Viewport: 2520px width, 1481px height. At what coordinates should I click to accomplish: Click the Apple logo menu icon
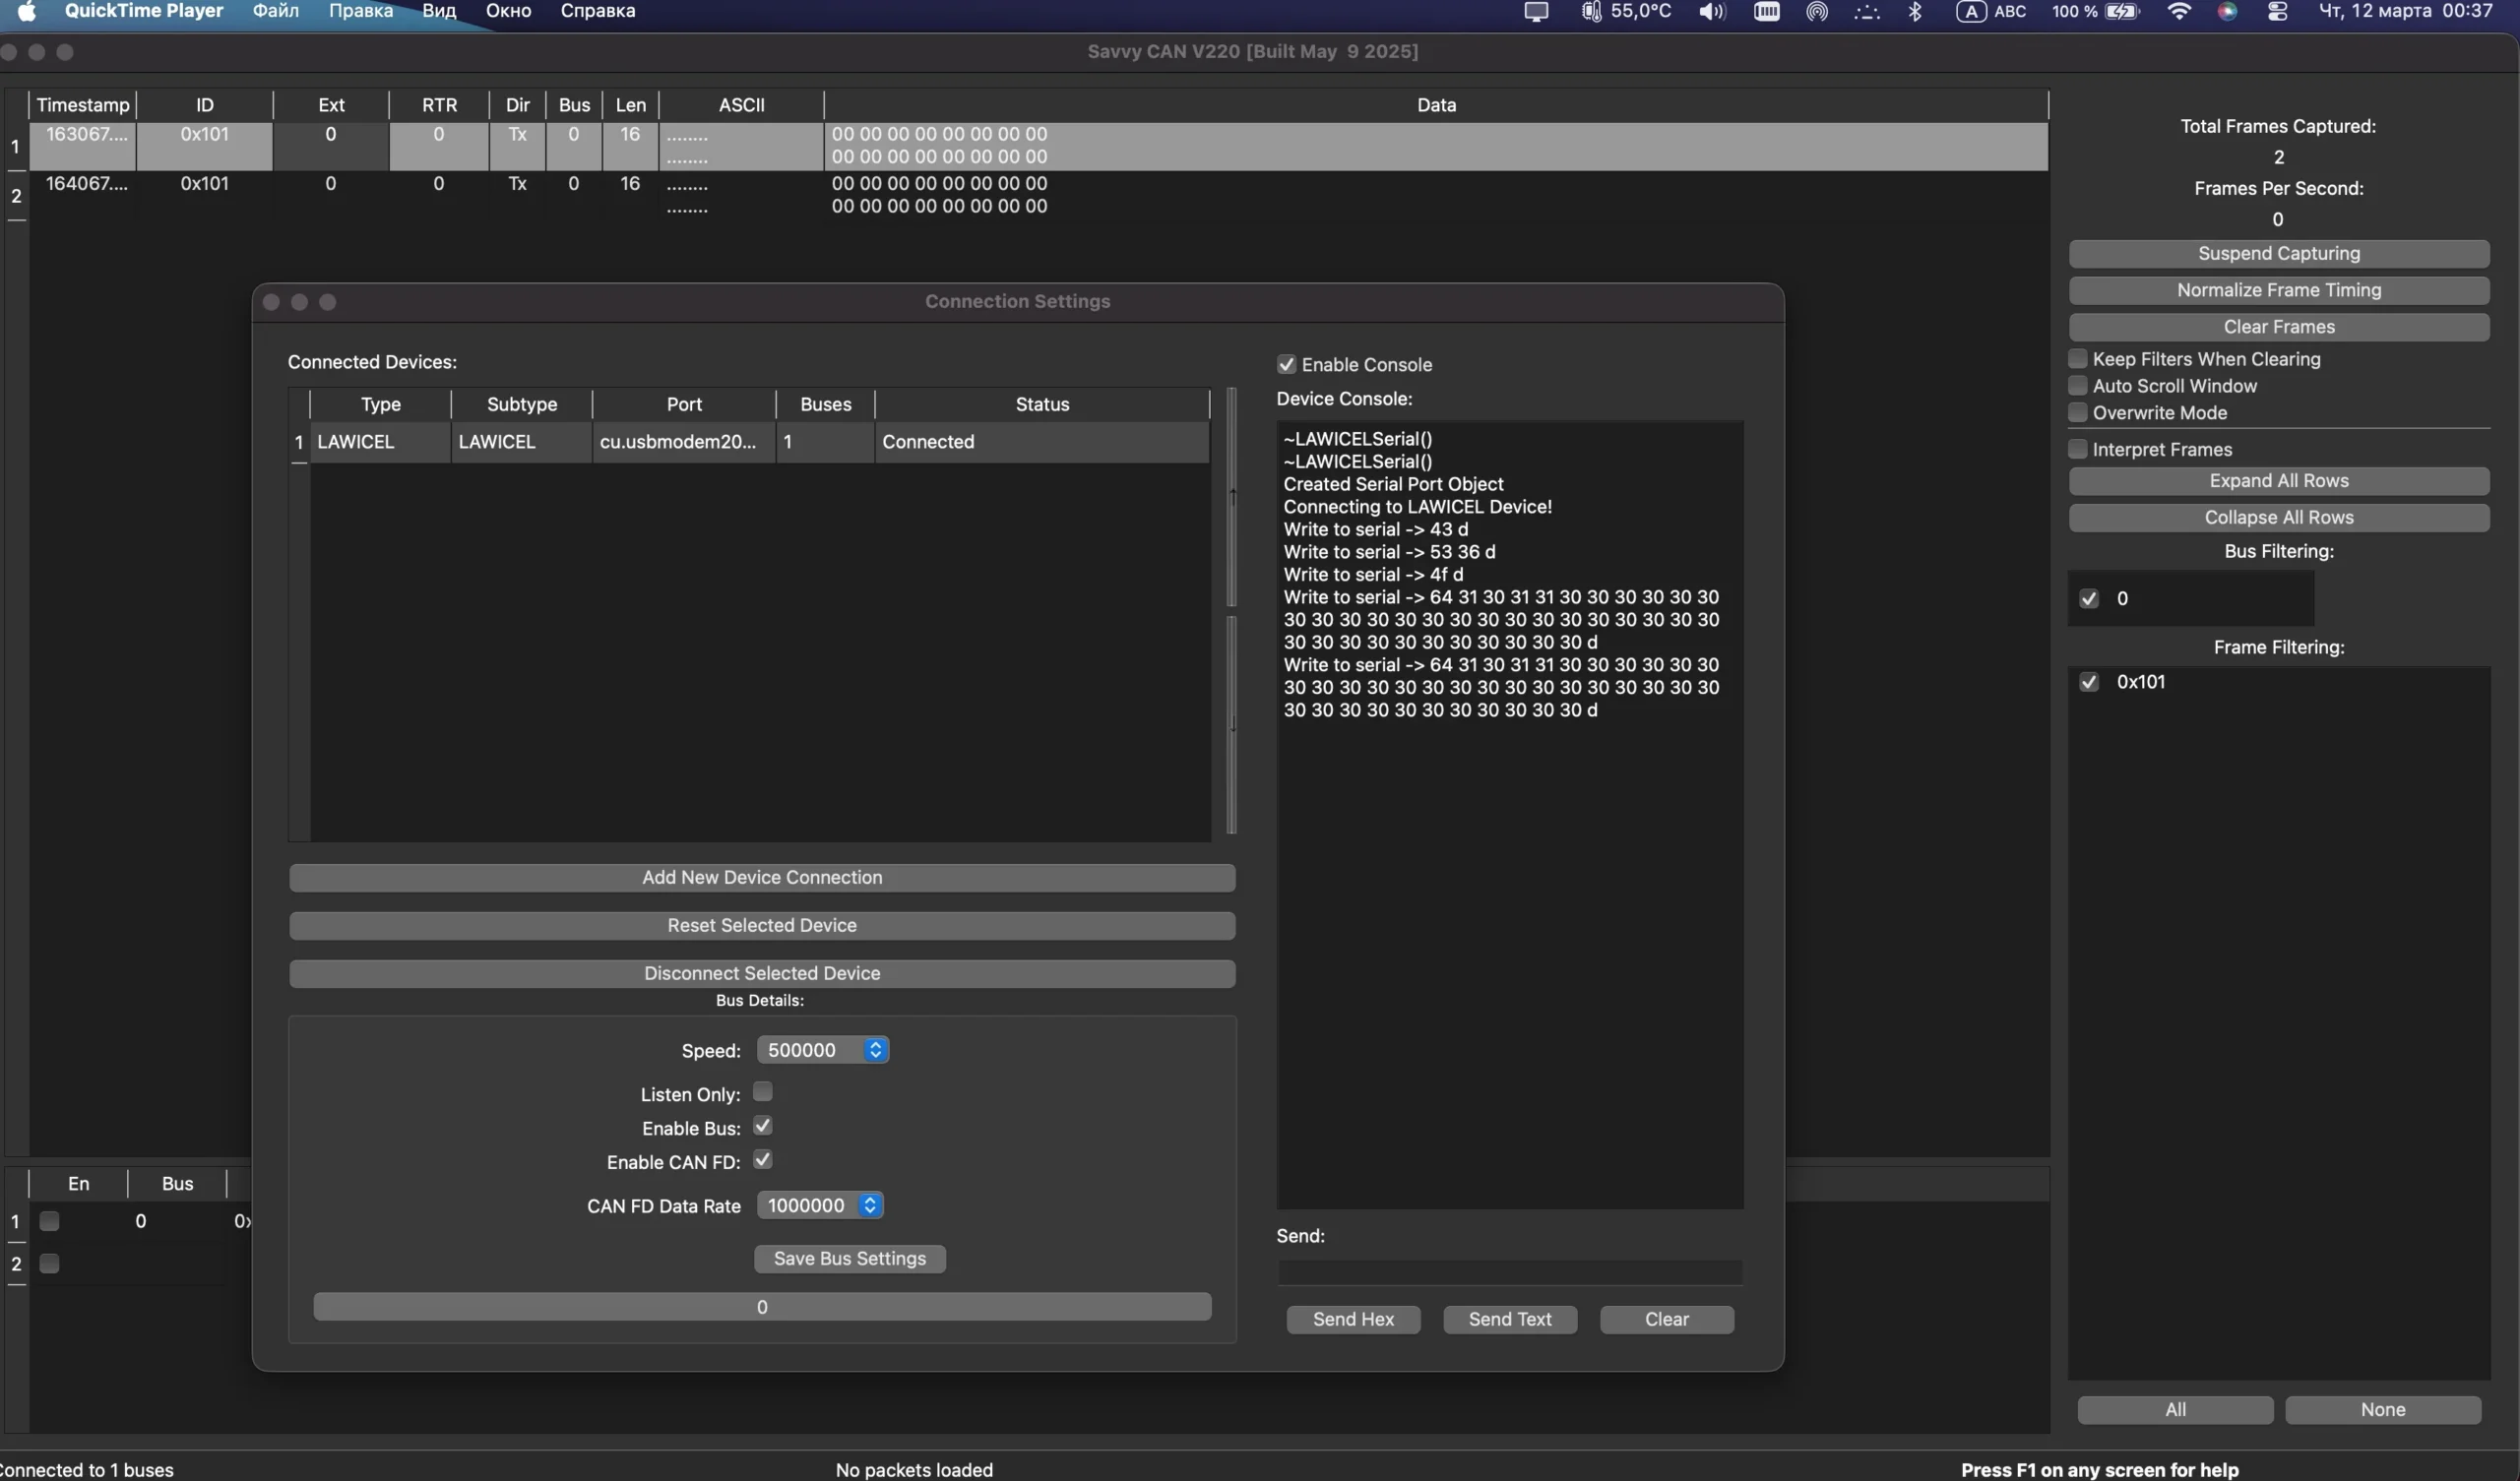(27, 11)
